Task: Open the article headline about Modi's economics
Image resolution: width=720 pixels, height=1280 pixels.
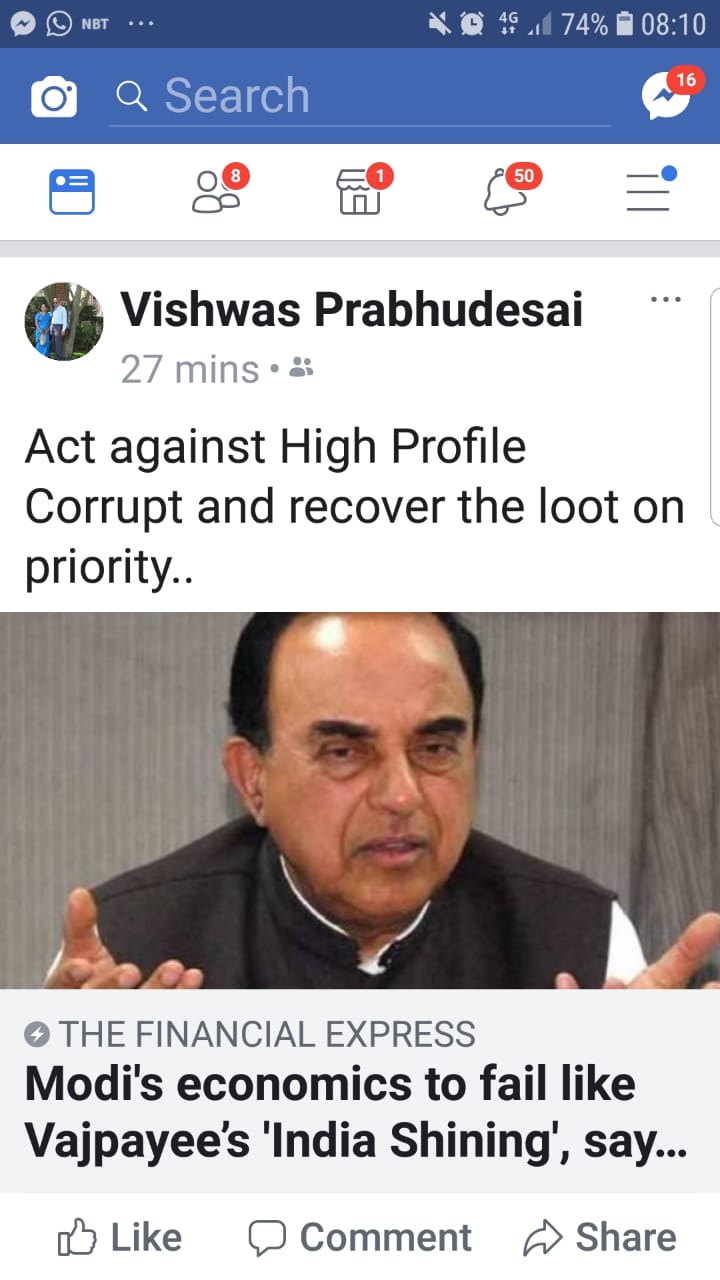Action: [356, 1112]
